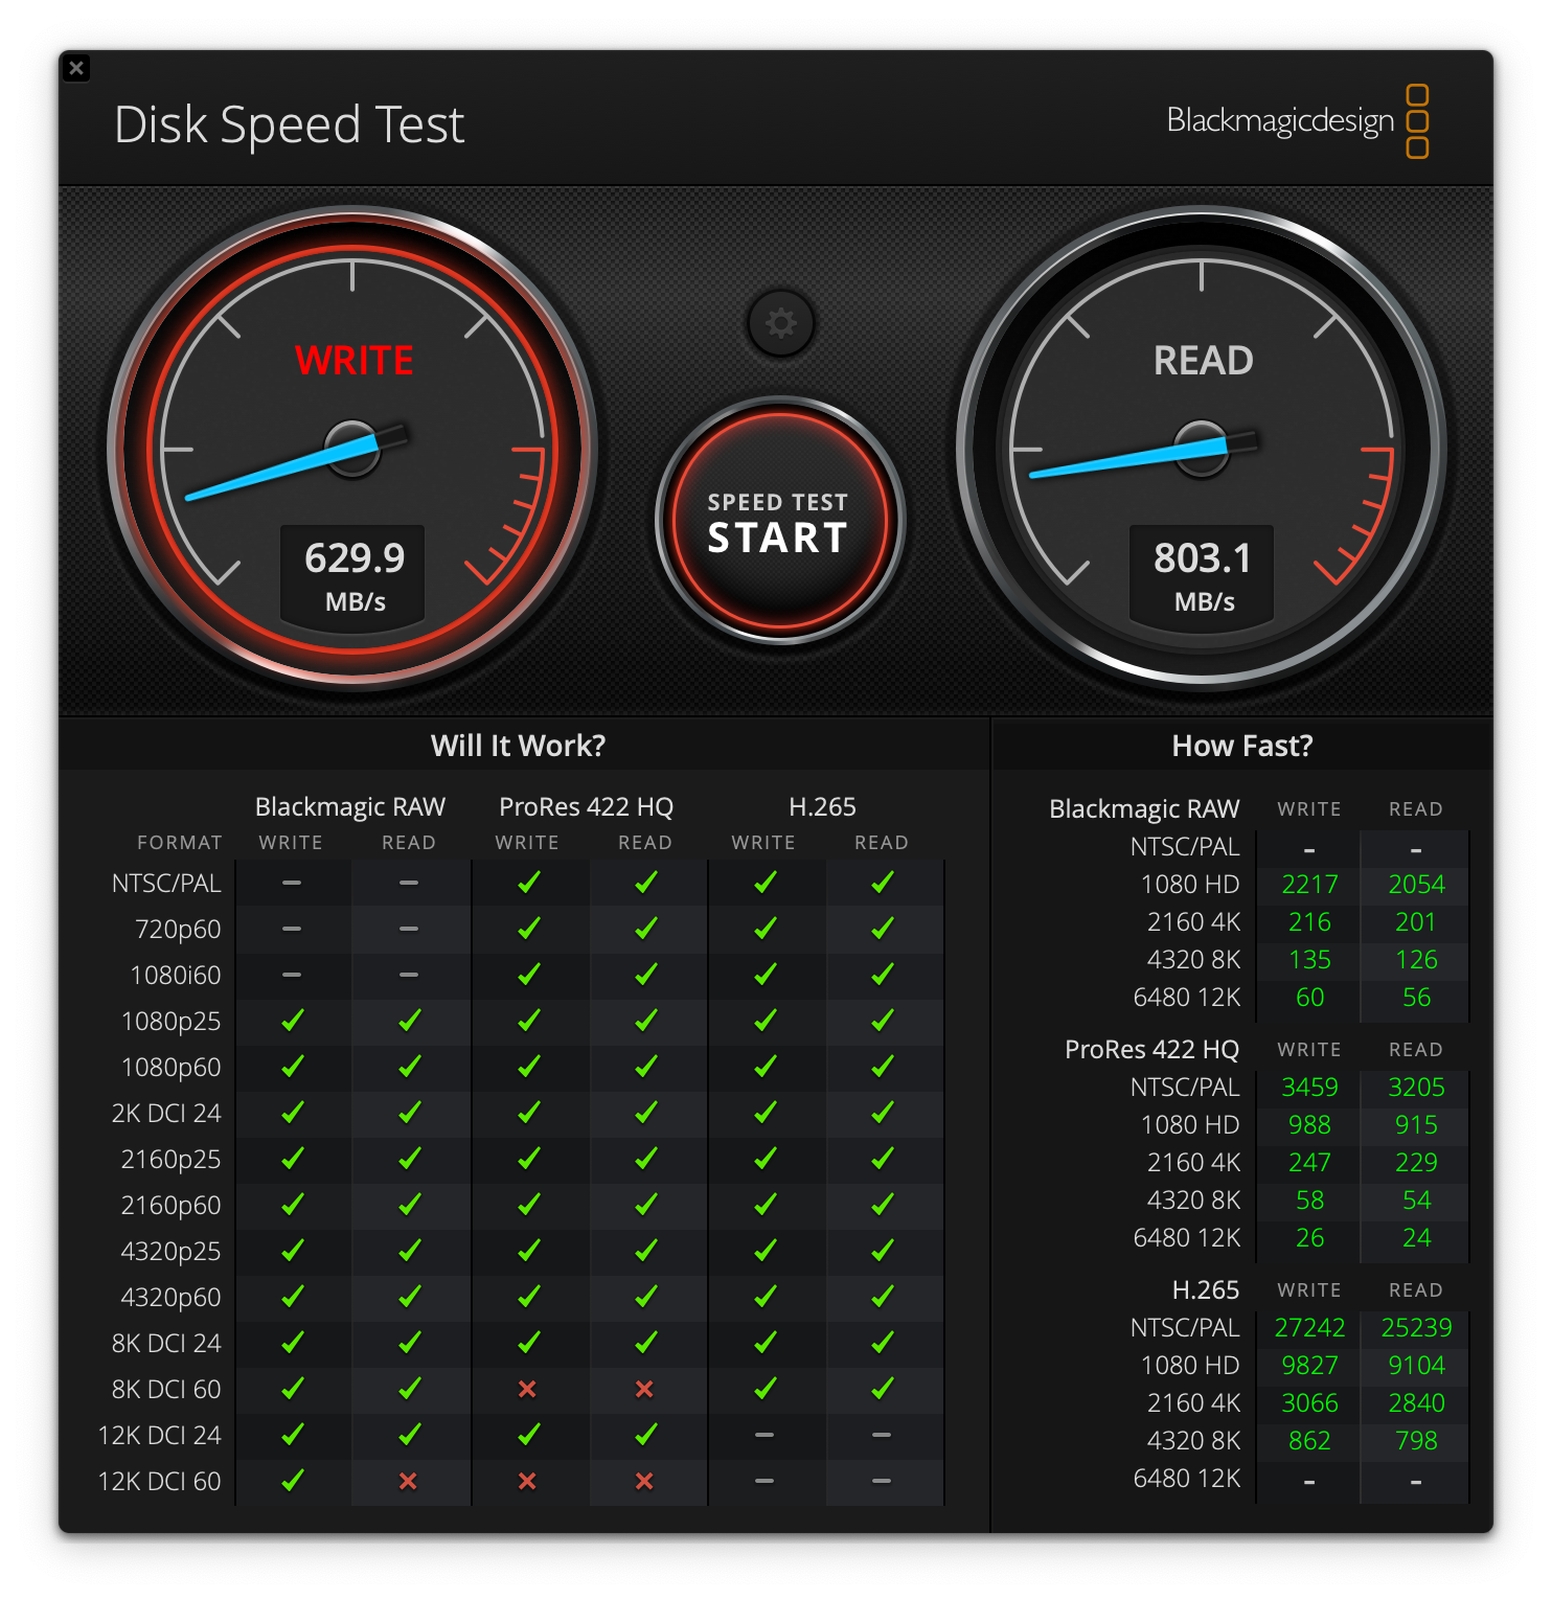This screenshot has height=1600, width=1552.
Task: Click H.265 1080 HD write value 9827
Action: [1310, 1365]
